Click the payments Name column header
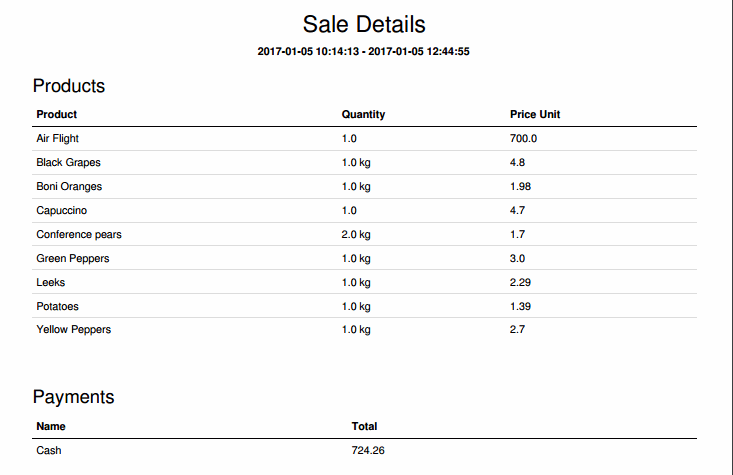This screenshot has height=475, width=733. 51,426
